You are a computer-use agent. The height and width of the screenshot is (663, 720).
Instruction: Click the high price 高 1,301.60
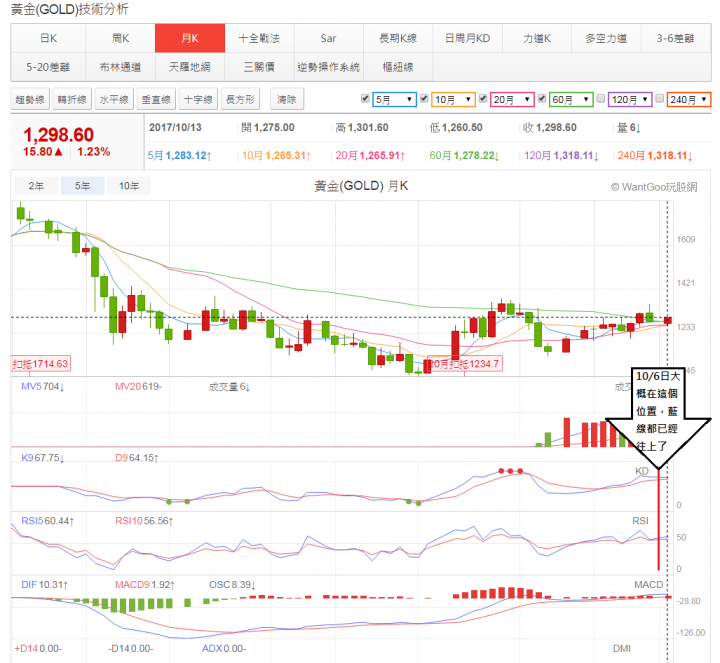(362, 127)
